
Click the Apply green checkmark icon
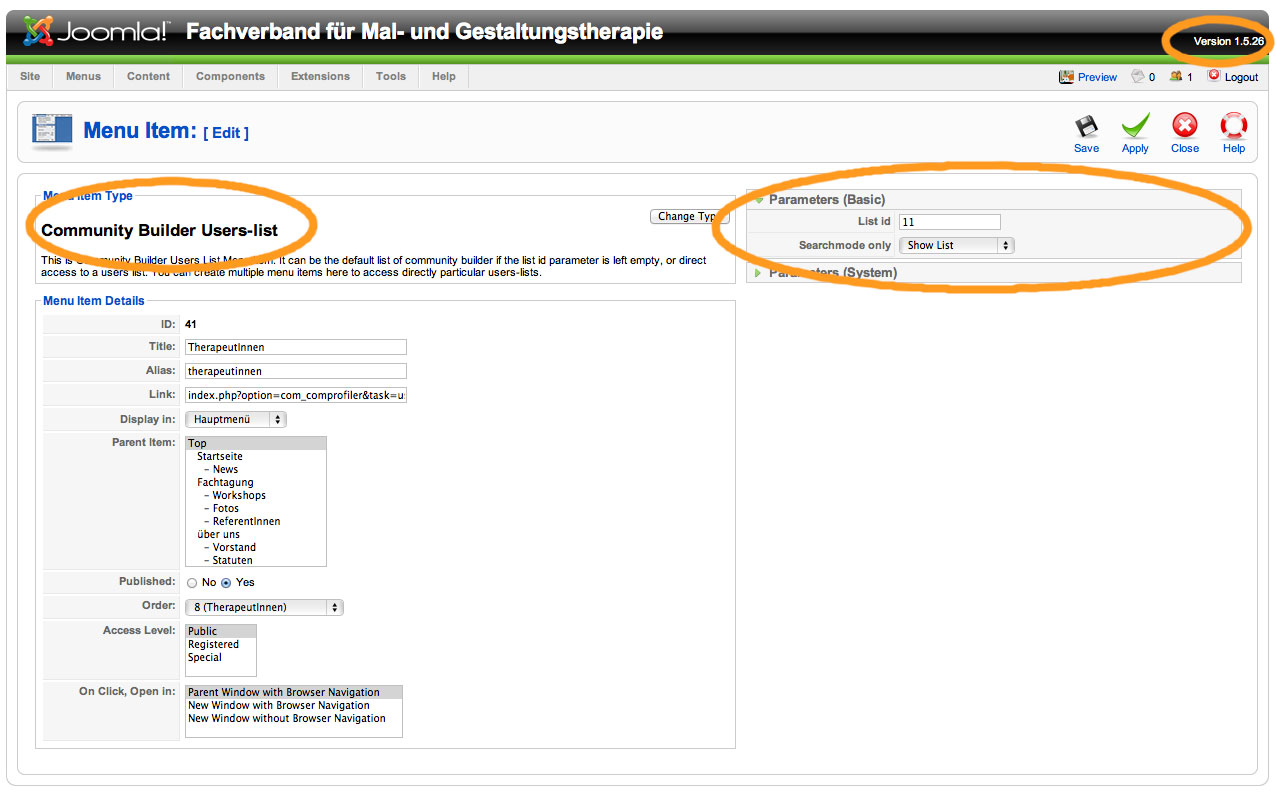(1135, 126)
